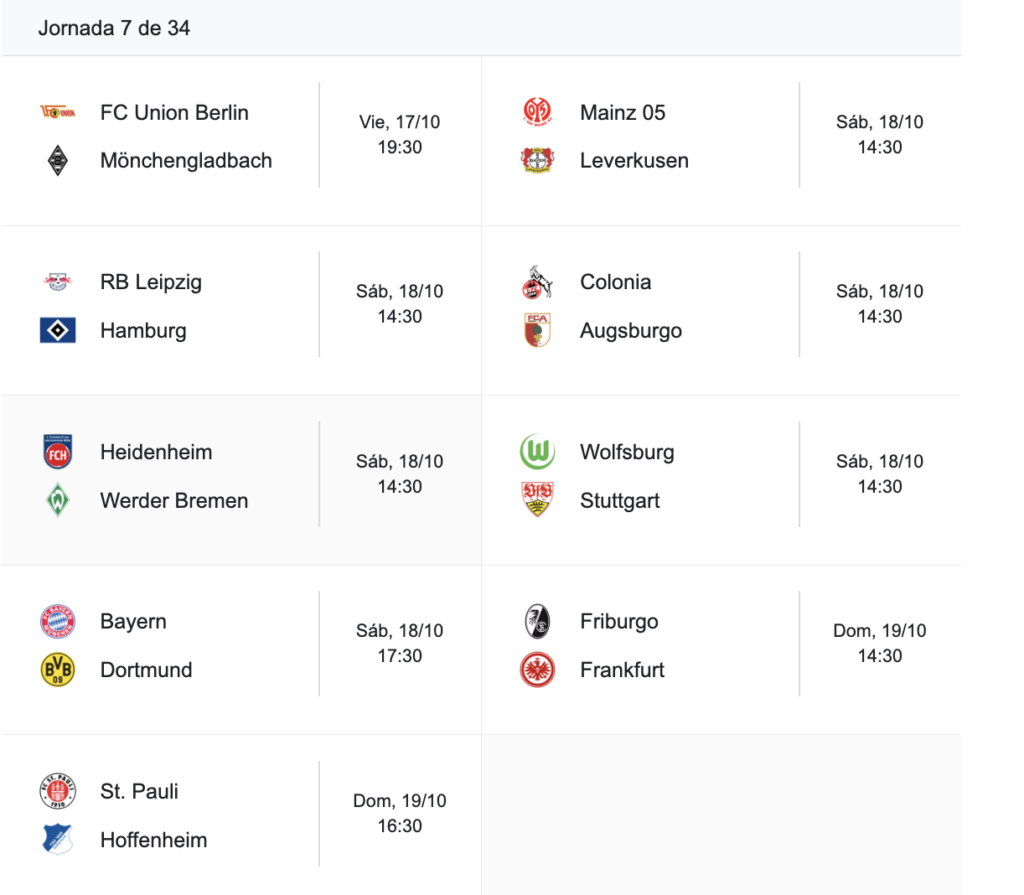
Task: Click the Bayern club crest
Action: 57,621
